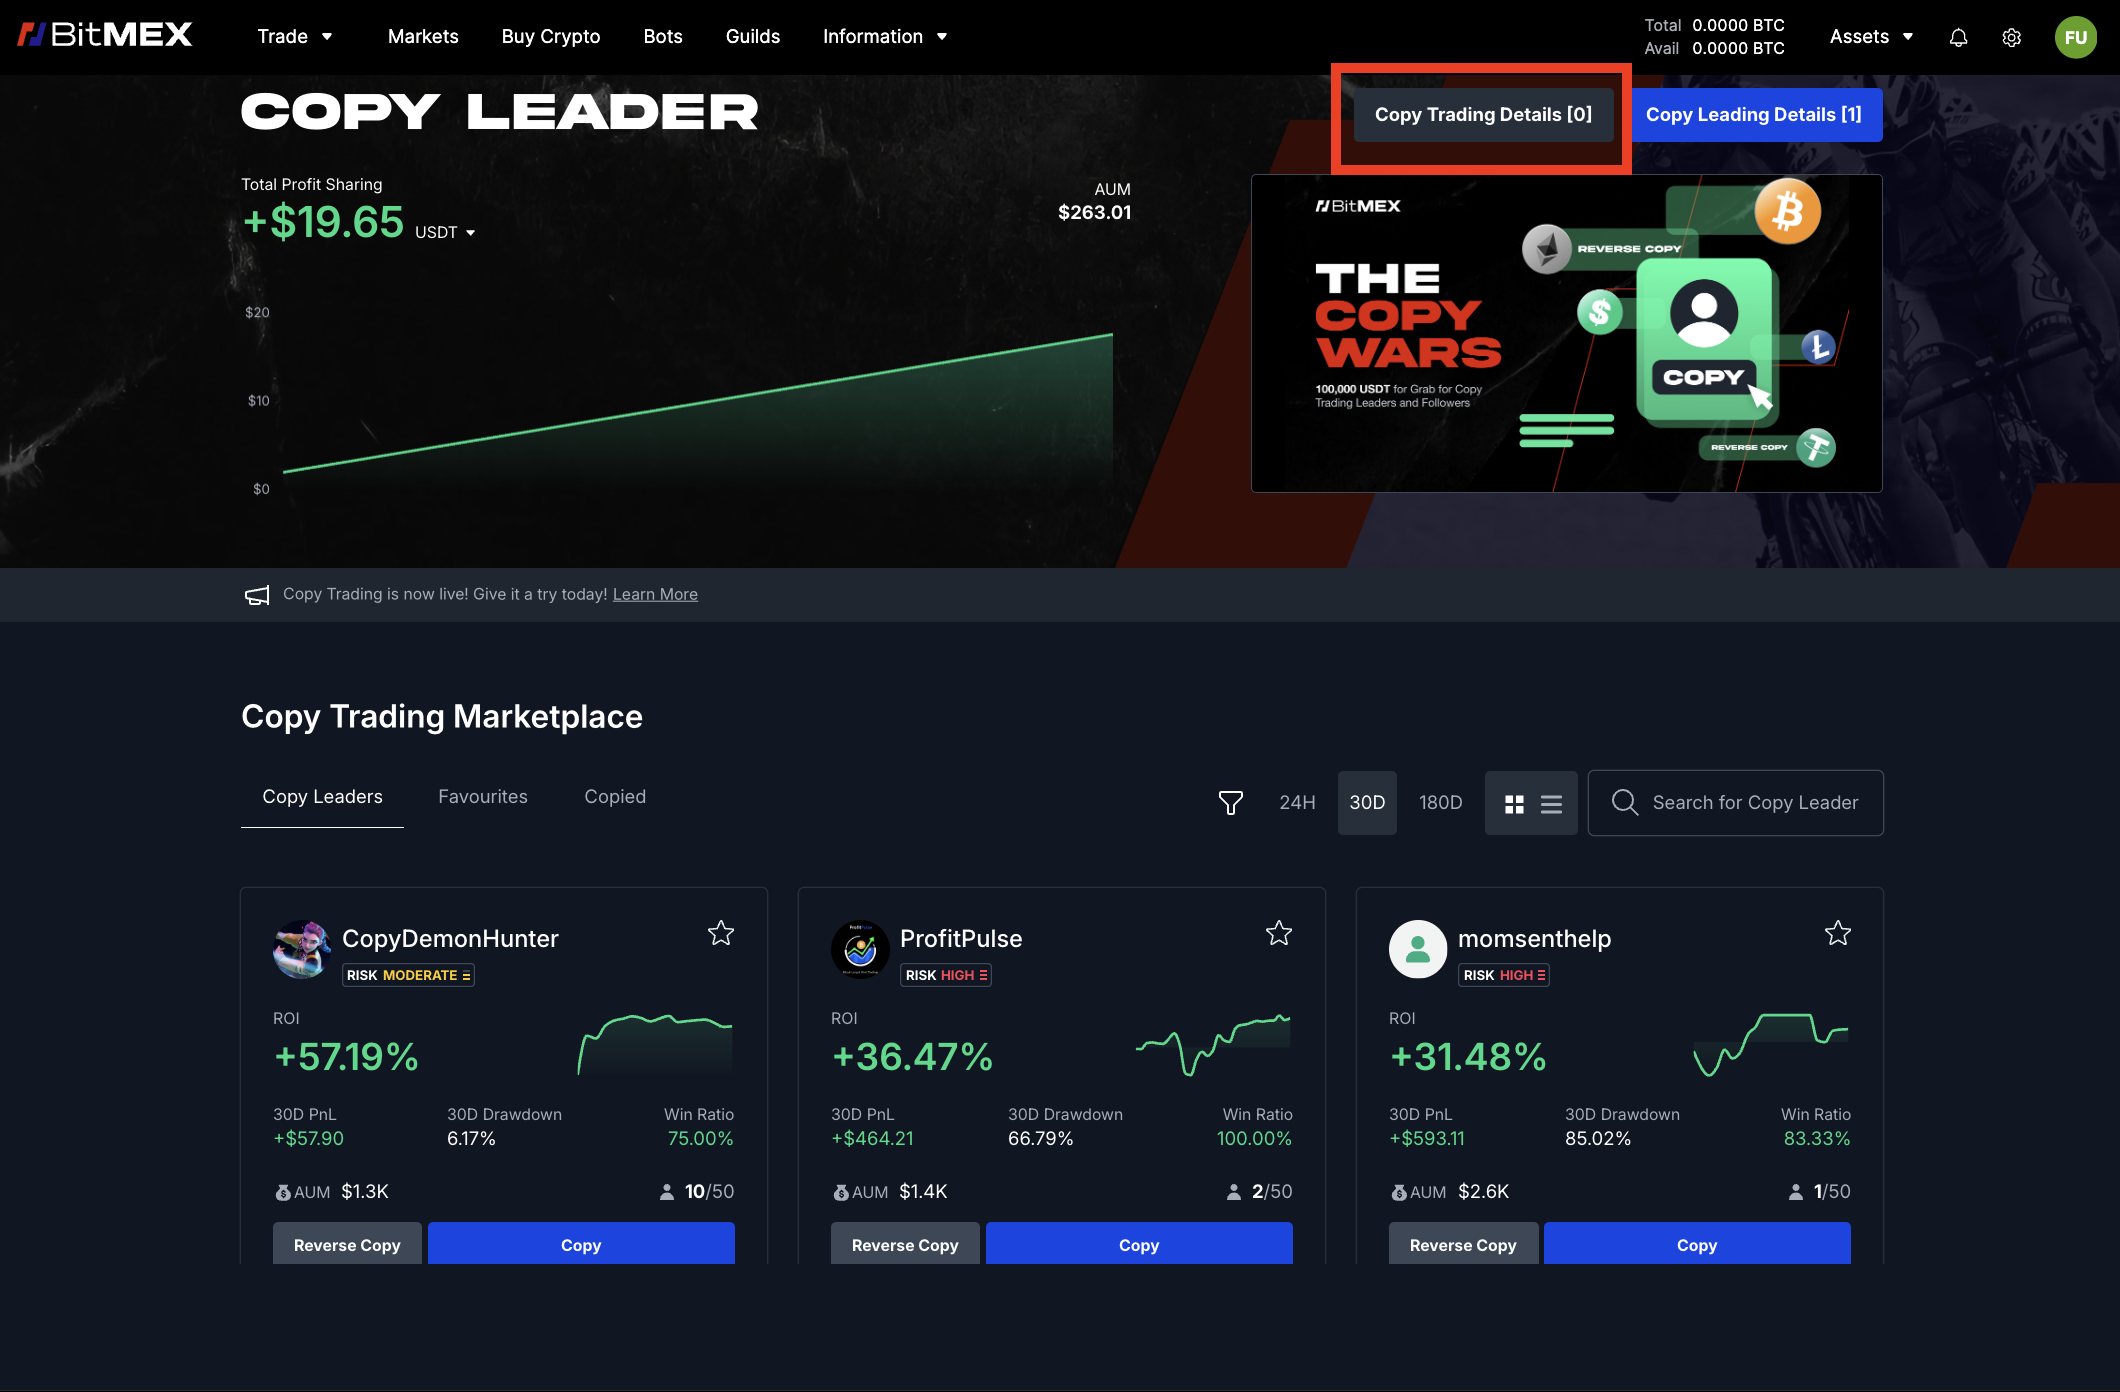
Task: Toggle favourite star for momsenthelp
Action: coord(1837,934)
